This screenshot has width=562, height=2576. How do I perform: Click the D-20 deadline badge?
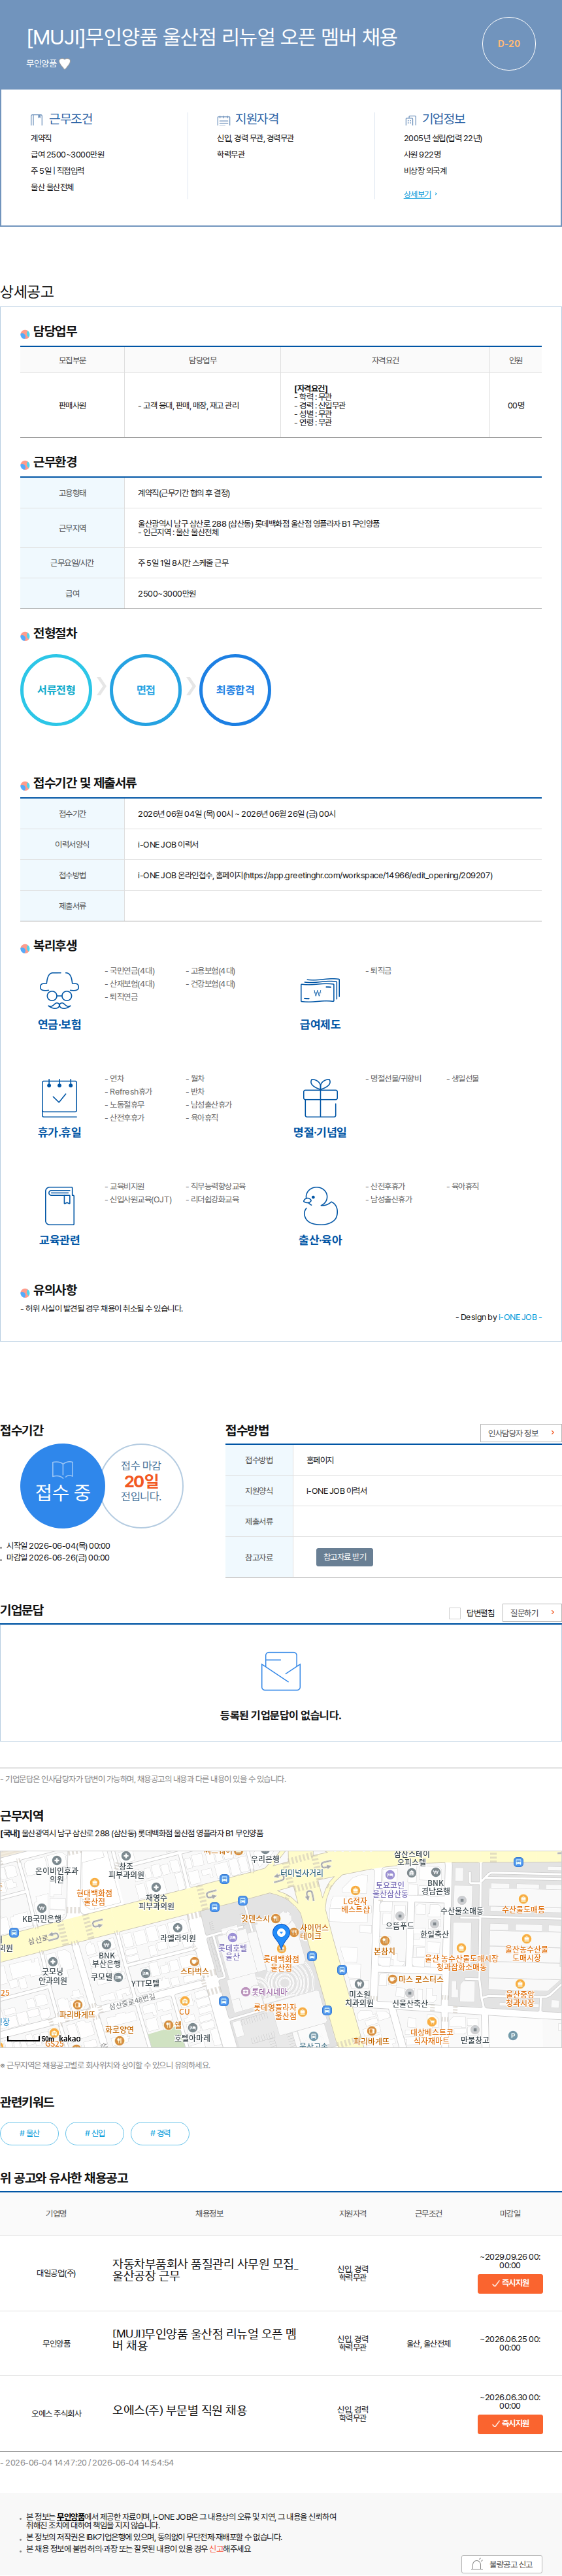(x=509, y=44)
